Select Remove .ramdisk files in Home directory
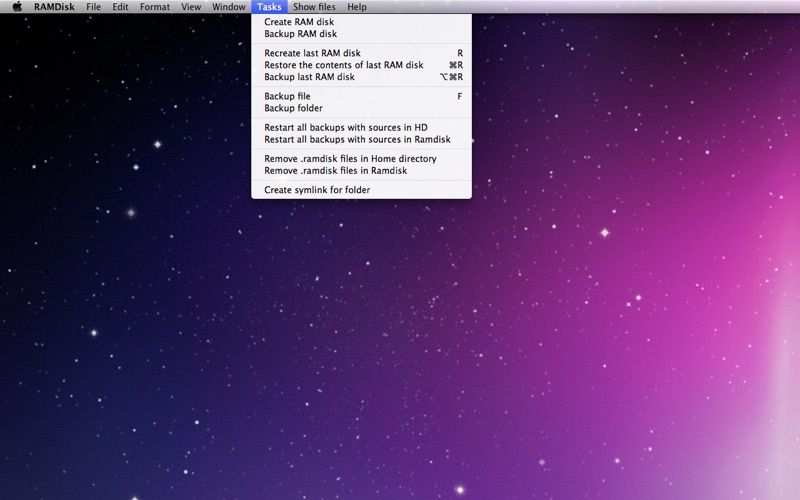Viewport: 800px width, 500px height. click(361, 159)
